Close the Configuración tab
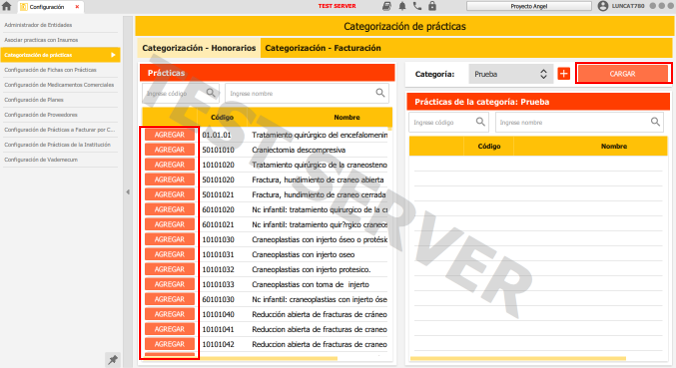The image size is (676, 368). [x=77, y=7]
